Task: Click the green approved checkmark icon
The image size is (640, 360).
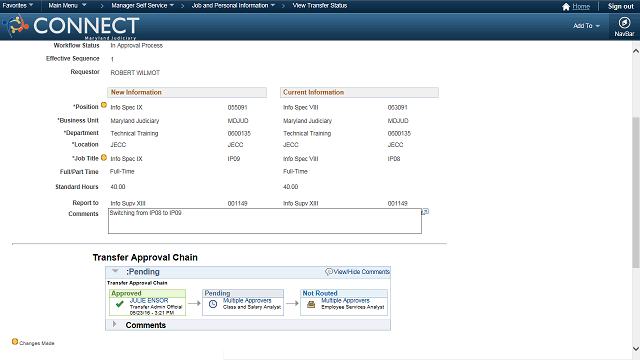Action: 120,304
